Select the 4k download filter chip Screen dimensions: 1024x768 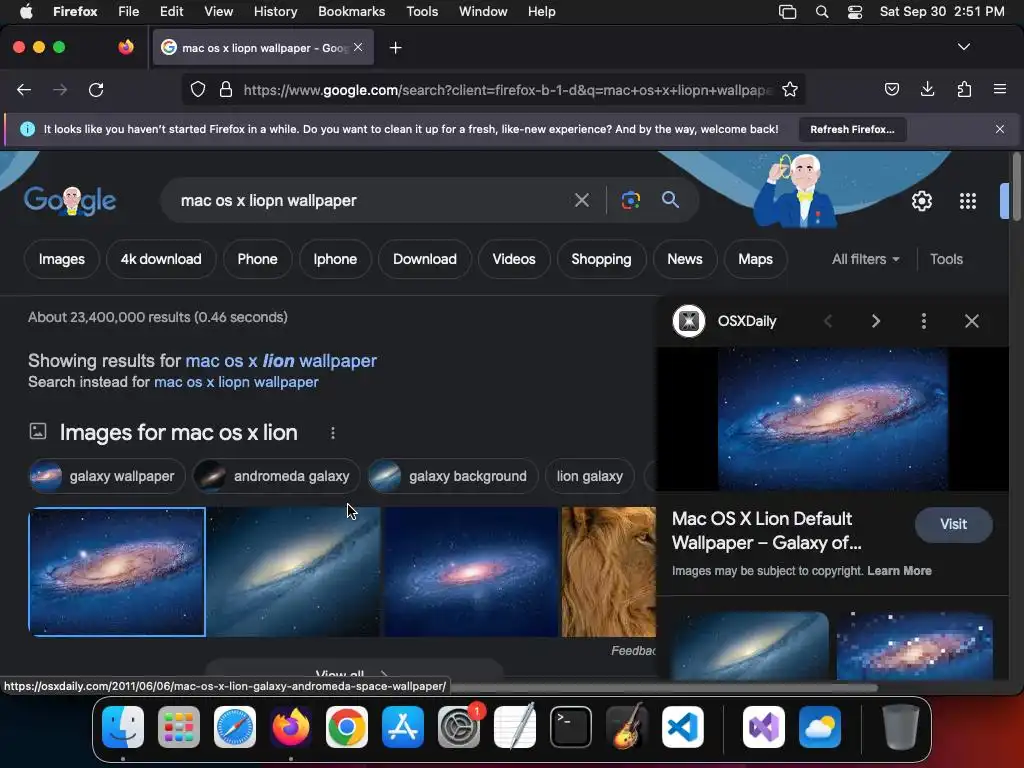tap(161, 259)
